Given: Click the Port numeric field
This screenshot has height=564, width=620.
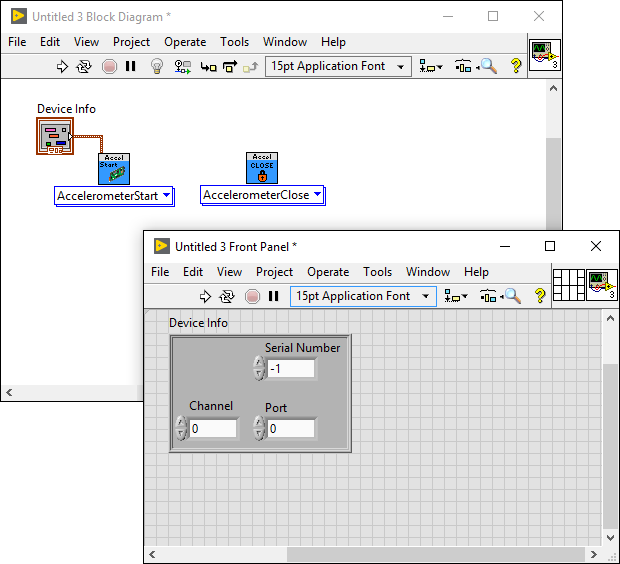Looking at the screenshot, I should click(x=291, y=429).
